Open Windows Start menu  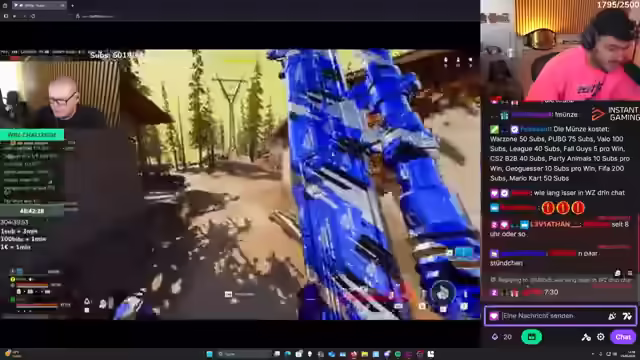tap(209, 354)
